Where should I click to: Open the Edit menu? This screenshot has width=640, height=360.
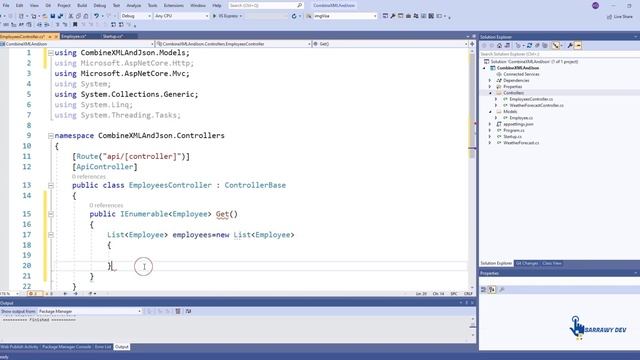pos(19,5)
